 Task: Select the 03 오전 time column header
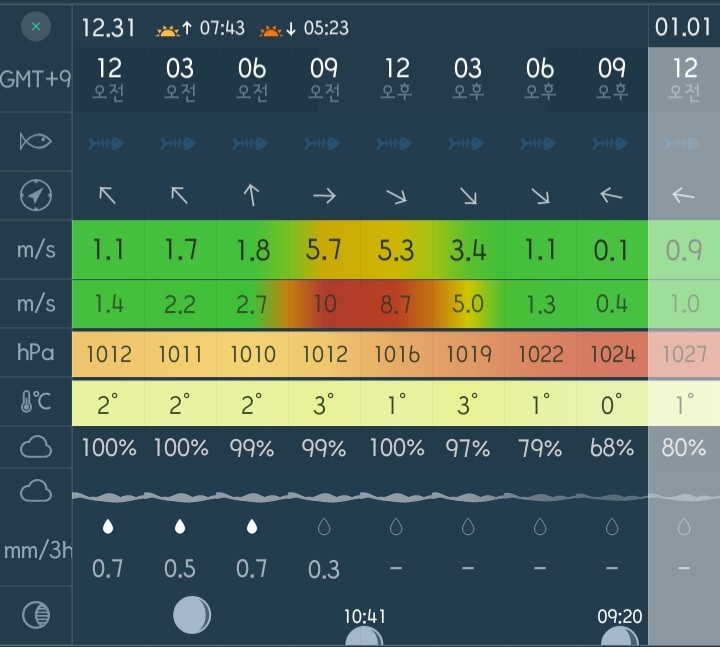coord(180,79)
